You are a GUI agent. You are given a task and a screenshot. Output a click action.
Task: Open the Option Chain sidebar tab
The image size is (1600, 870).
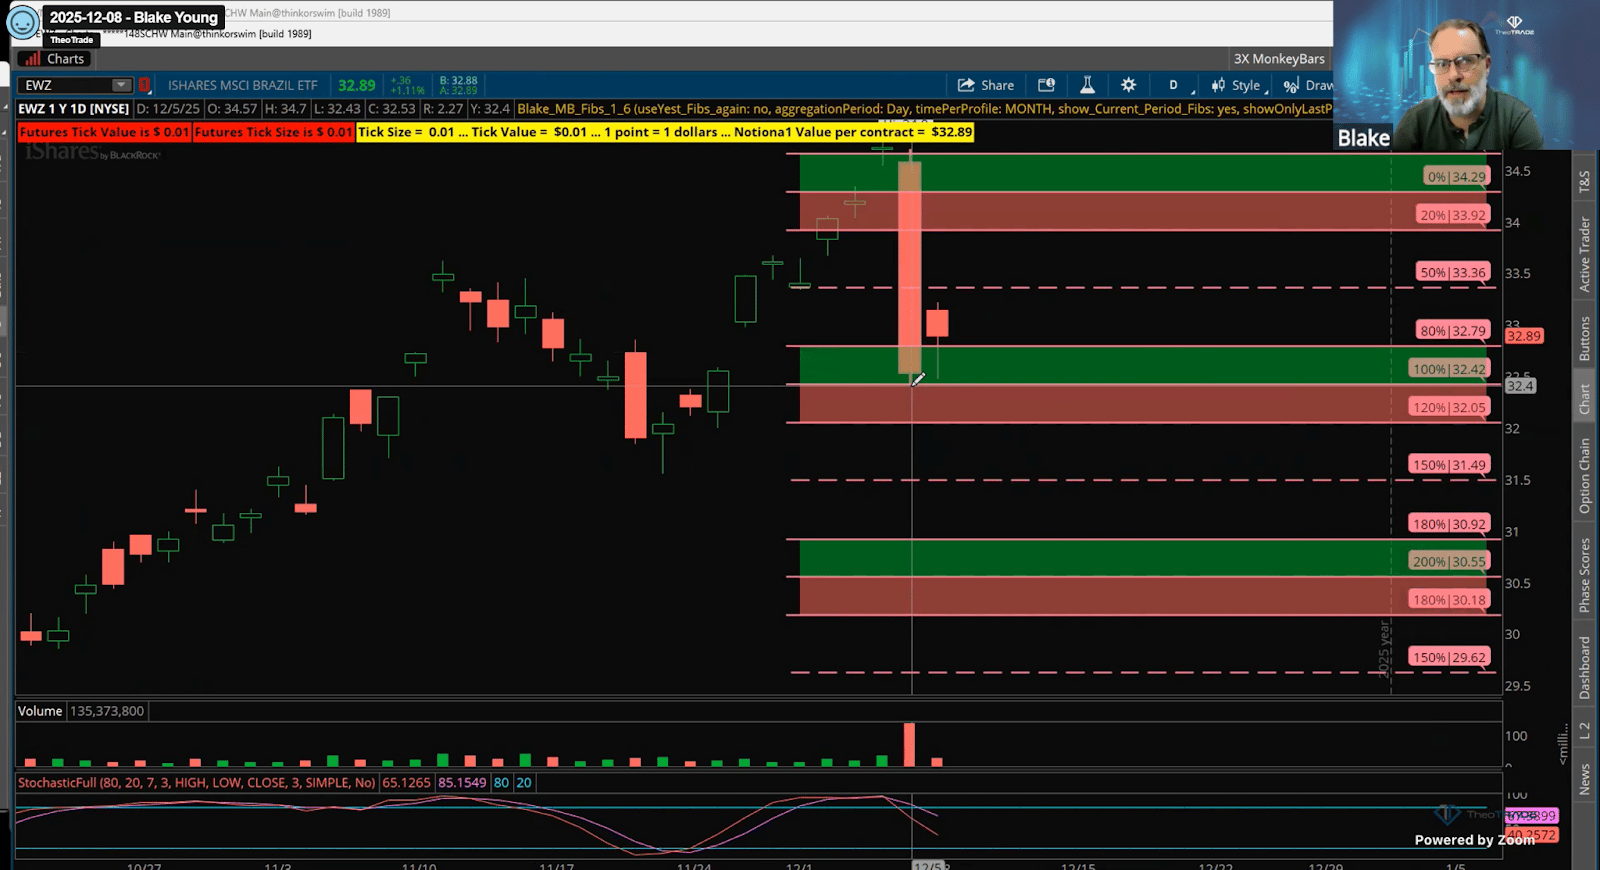tap(1584, 475)
